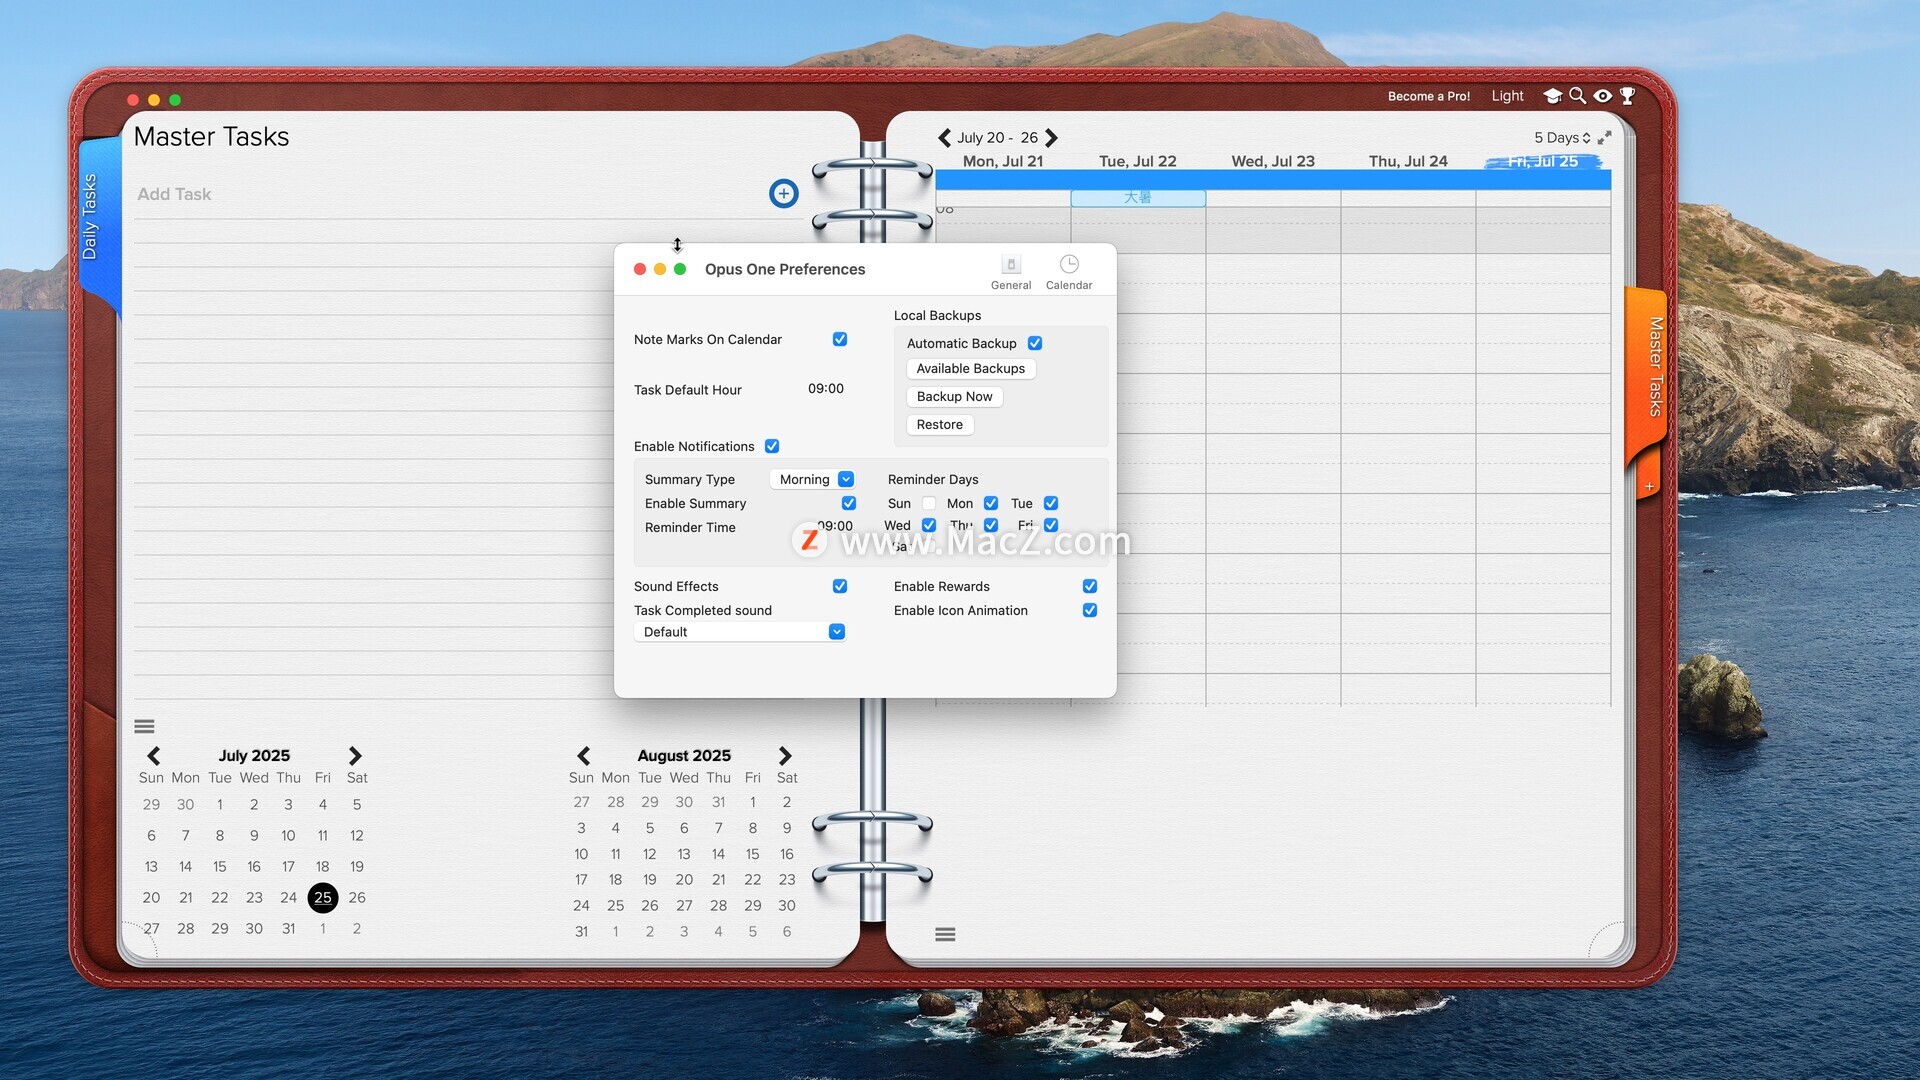
Task: Open the 5 Days view dropdown
Action: [x=1562, y=138]
